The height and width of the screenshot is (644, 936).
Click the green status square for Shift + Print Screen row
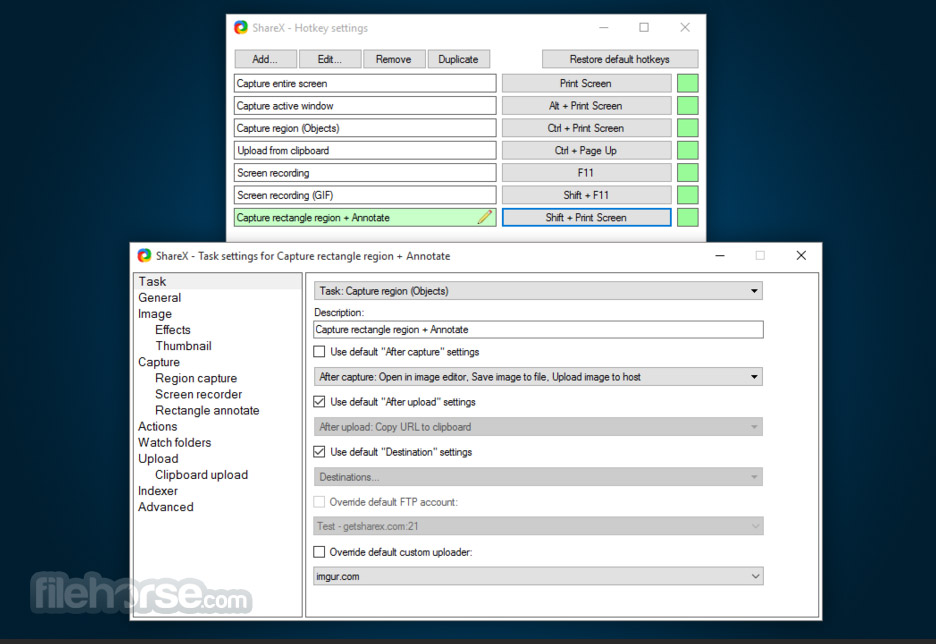click(688, 218)
